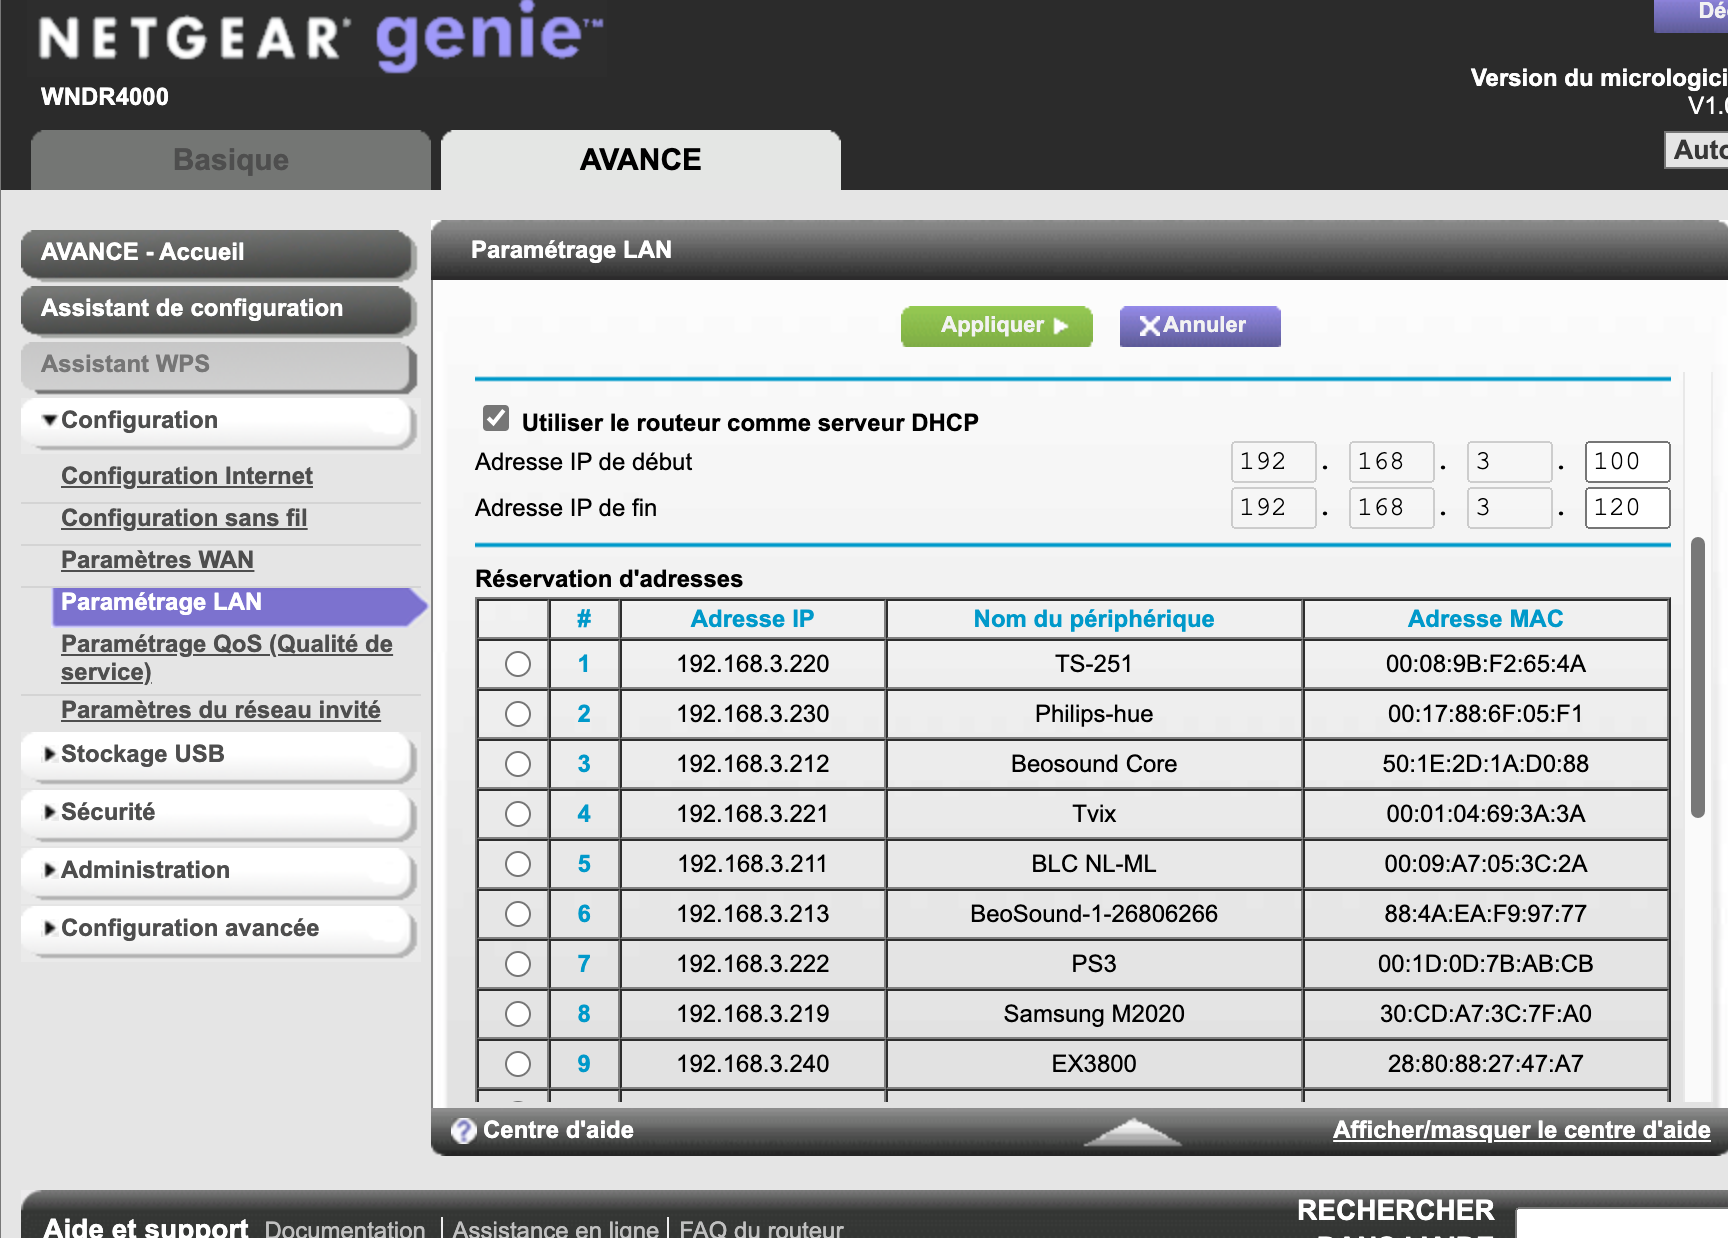
Task: Select the radio button for EX3800
Action: (x=518, y=1064)
